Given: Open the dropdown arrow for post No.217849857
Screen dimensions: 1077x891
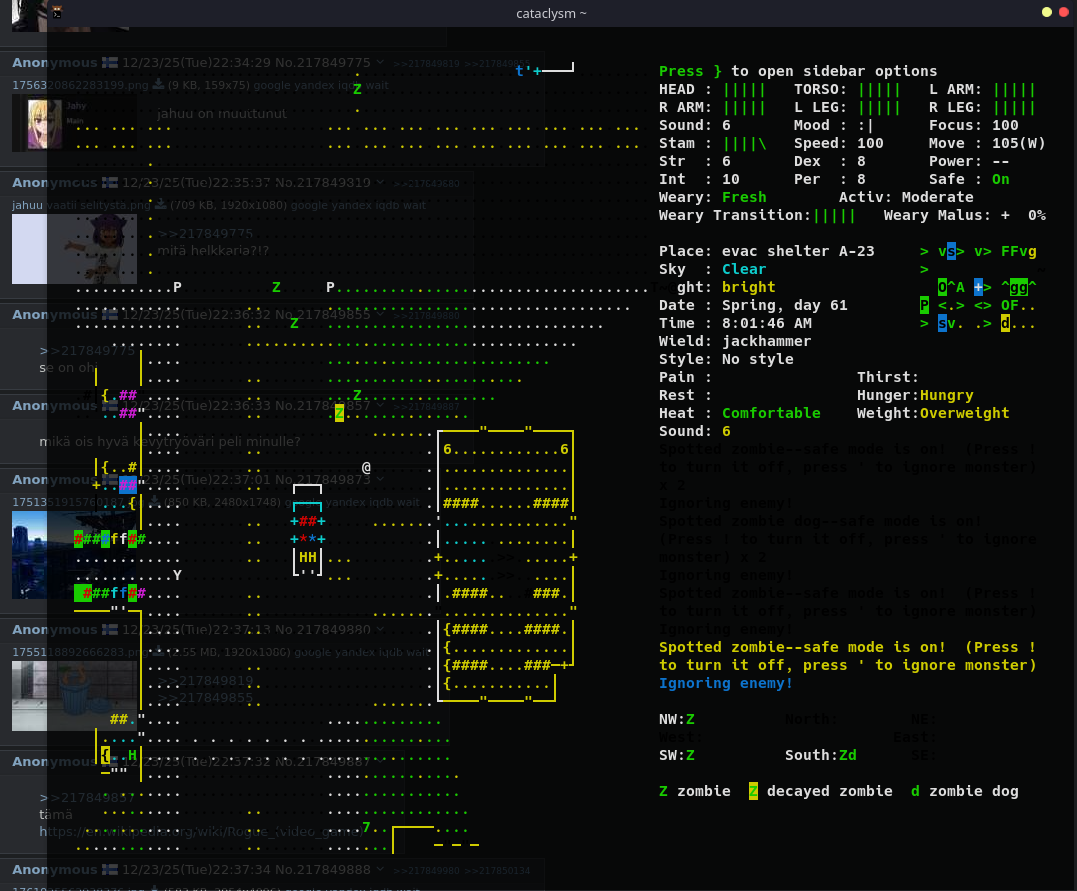Looking at the screenshot, I should [380, 405].
